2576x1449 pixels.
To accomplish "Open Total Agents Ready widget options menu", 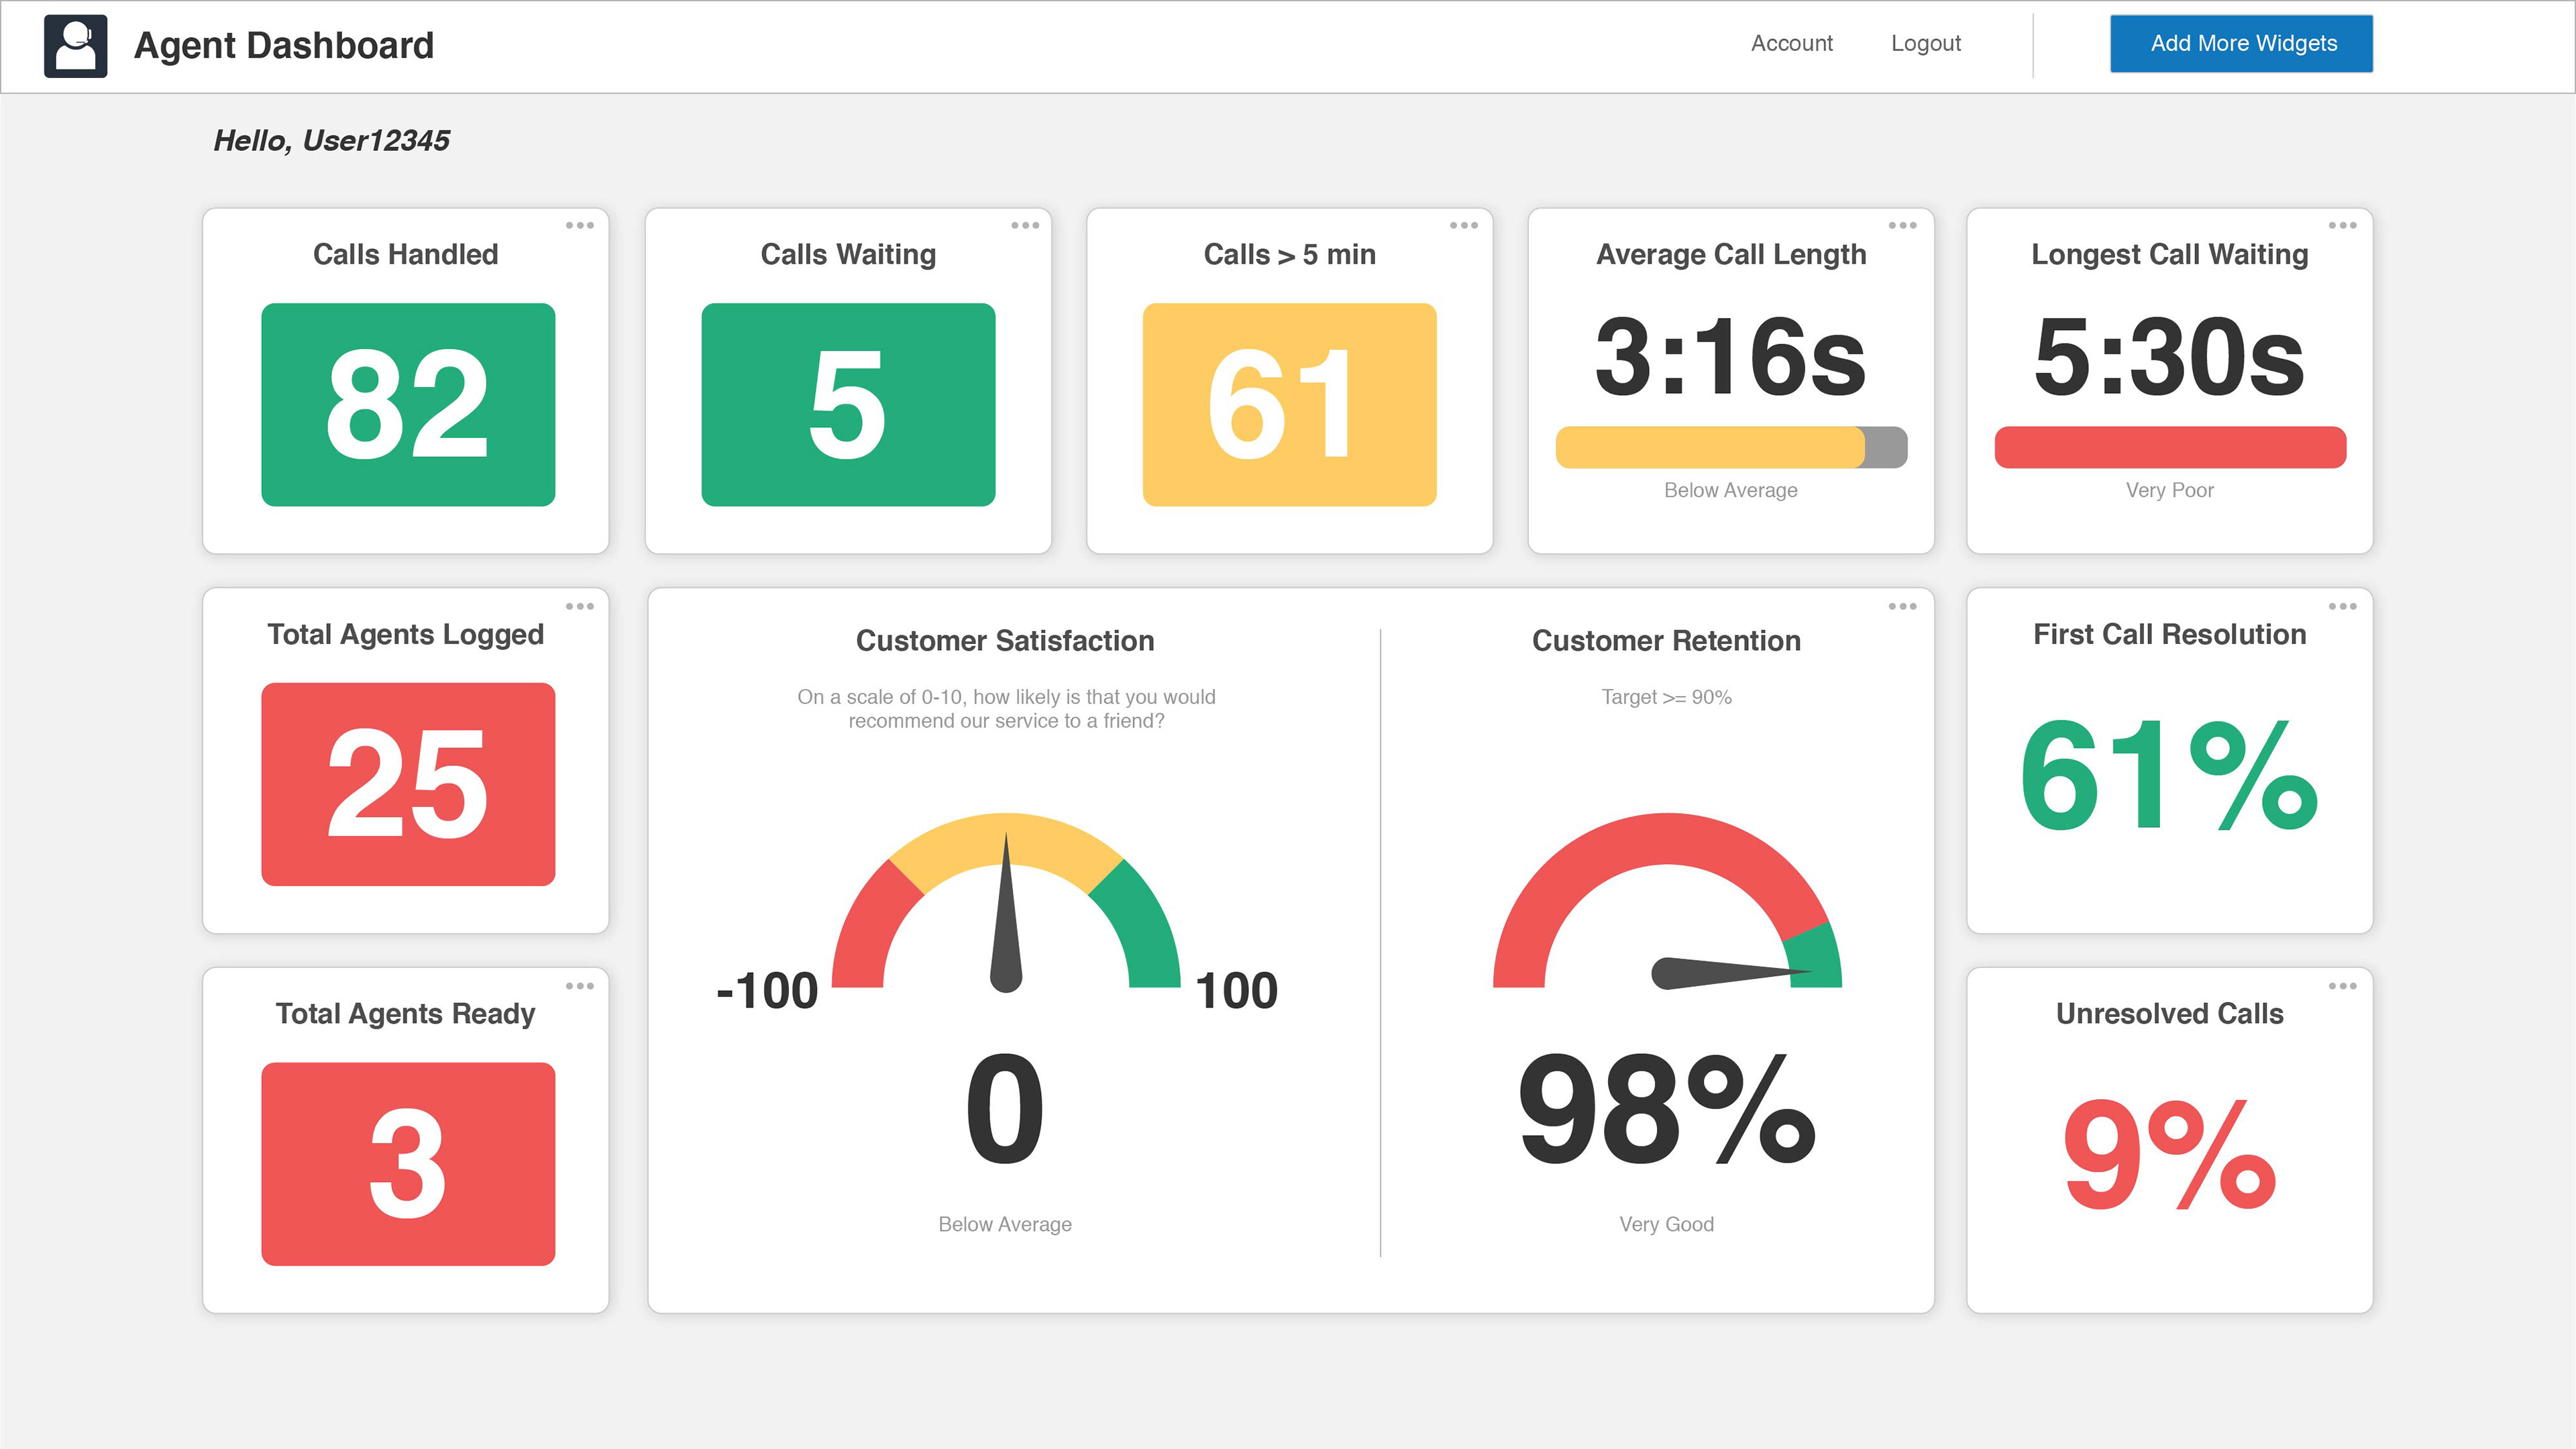I will coord(579,986).
